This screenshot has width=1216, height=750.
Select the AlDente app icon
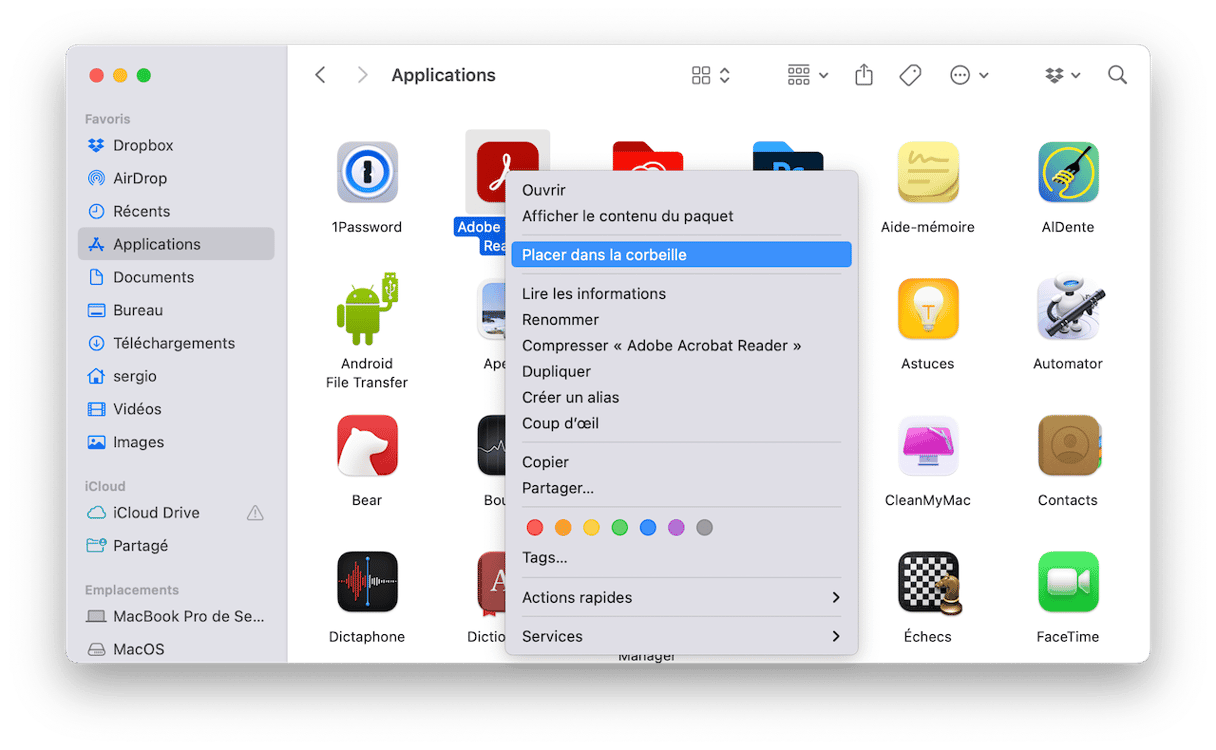point(1067,172)
